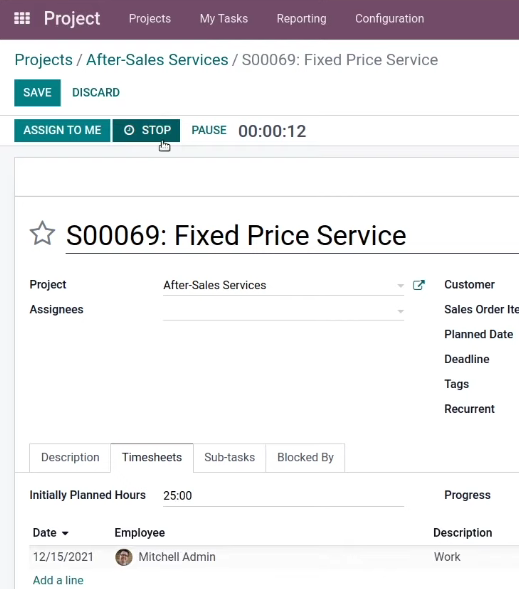Assign this task to me
This screenshot has height=589, width=519.
(62, 130)
